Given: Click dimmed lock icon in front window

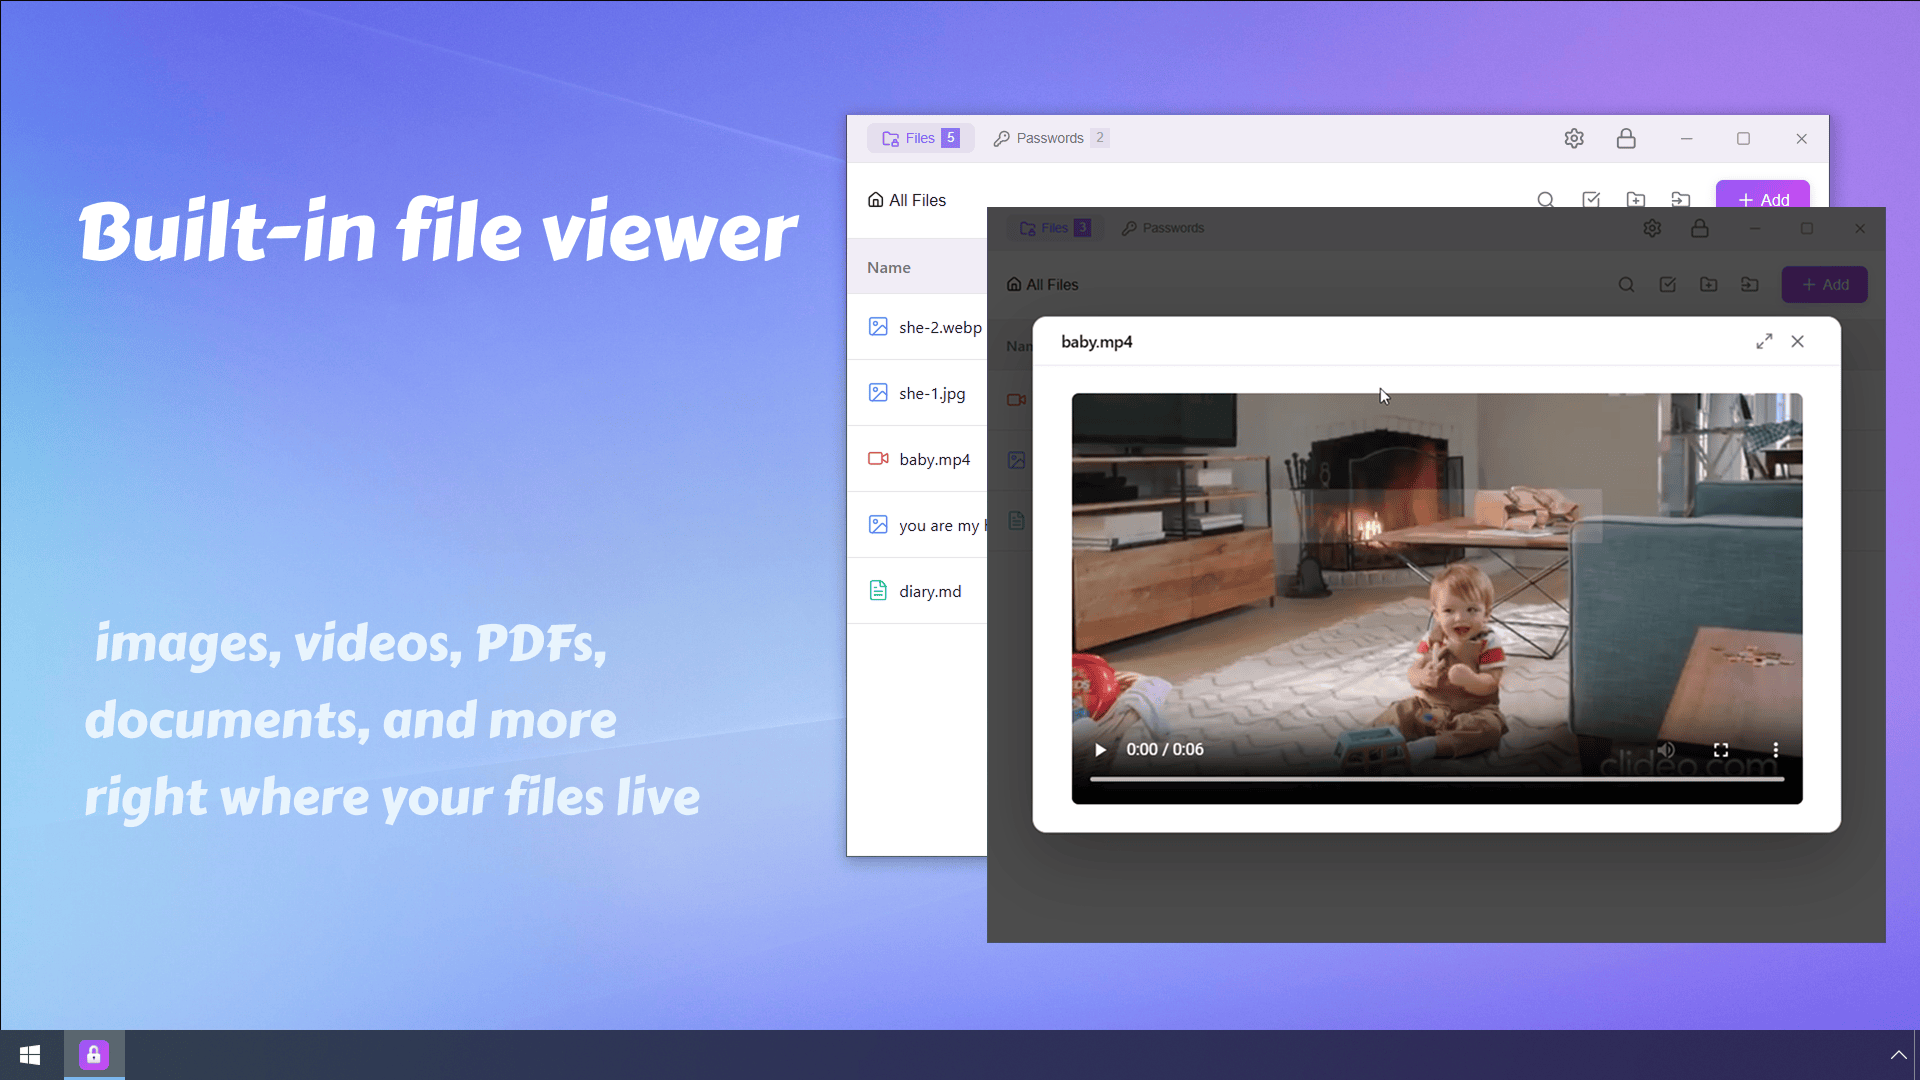Looking at the screenshot, I should [x=1700, y=228].
